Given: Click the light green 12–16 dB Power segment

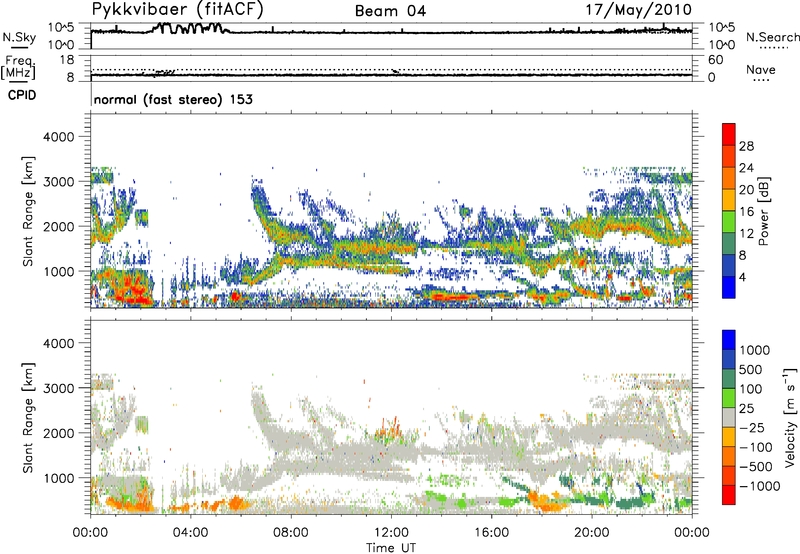Looking at the screenshot, I should (x=729, y=223).
